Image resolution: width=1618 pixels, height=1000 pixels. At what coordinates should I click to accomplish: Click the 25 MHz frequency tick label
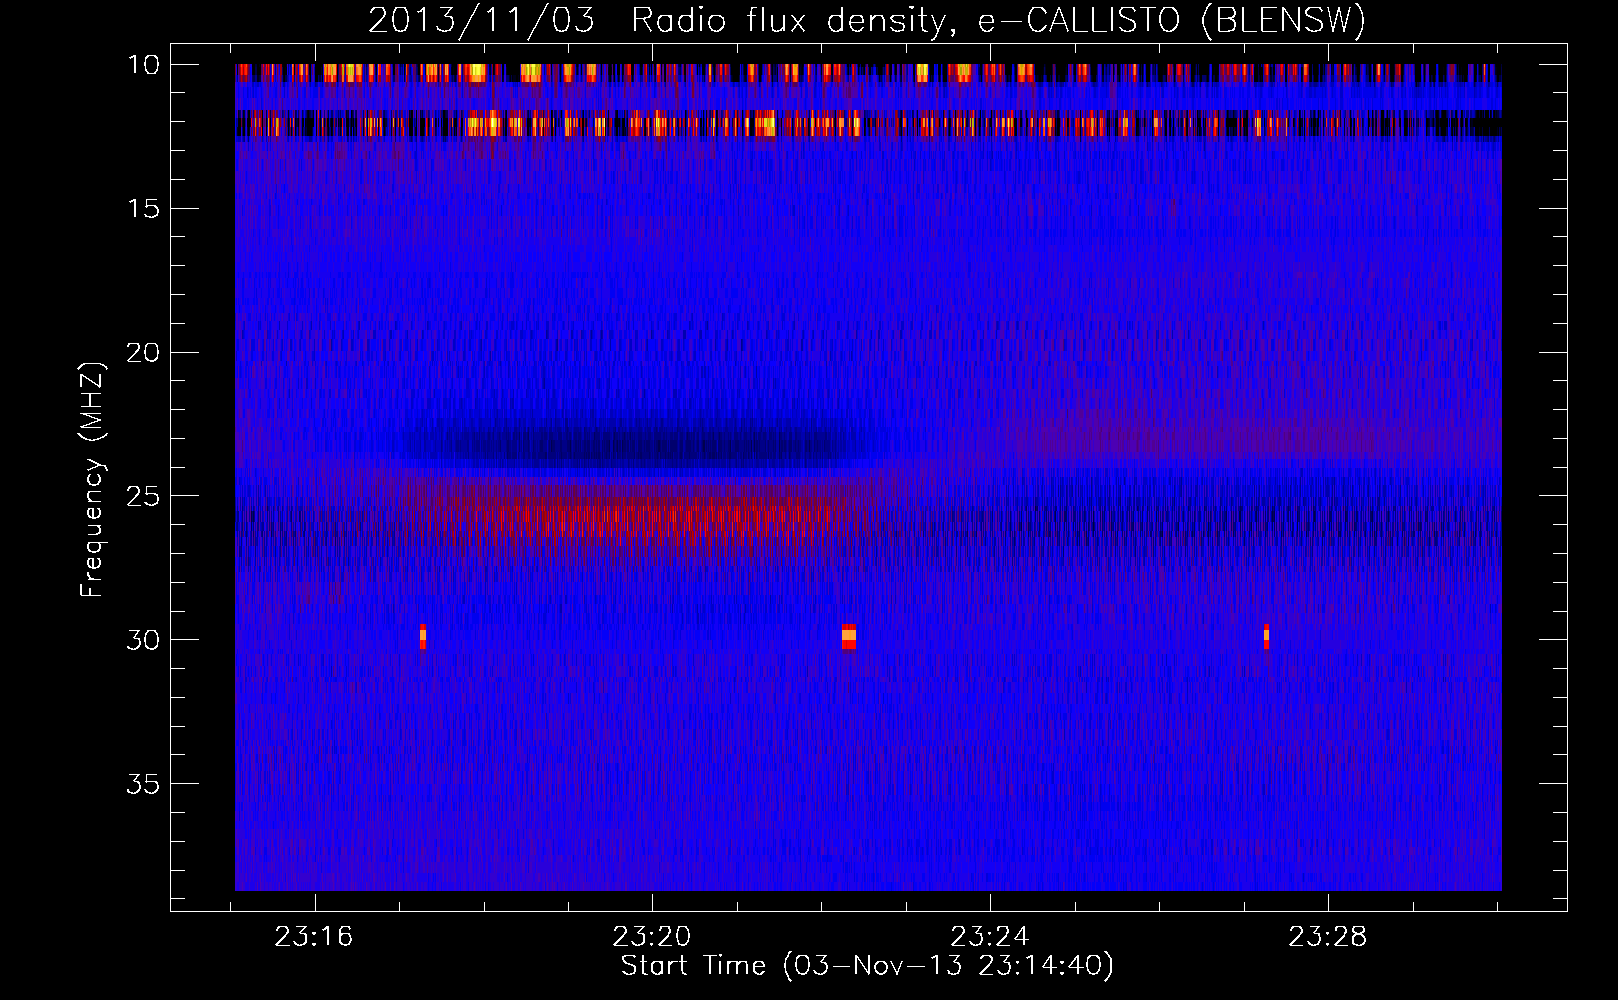144,496
